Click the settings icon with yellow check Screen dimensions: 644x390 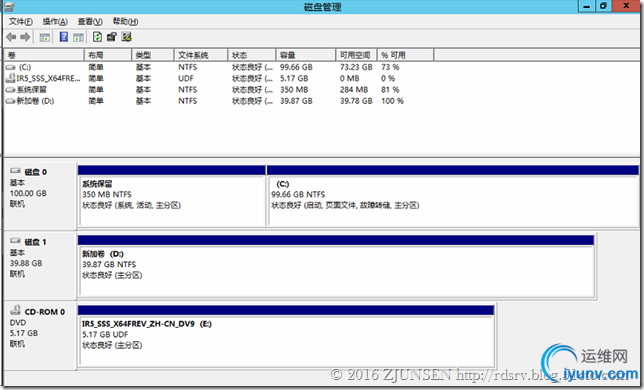pyautogui.click(x=126, y=37)
